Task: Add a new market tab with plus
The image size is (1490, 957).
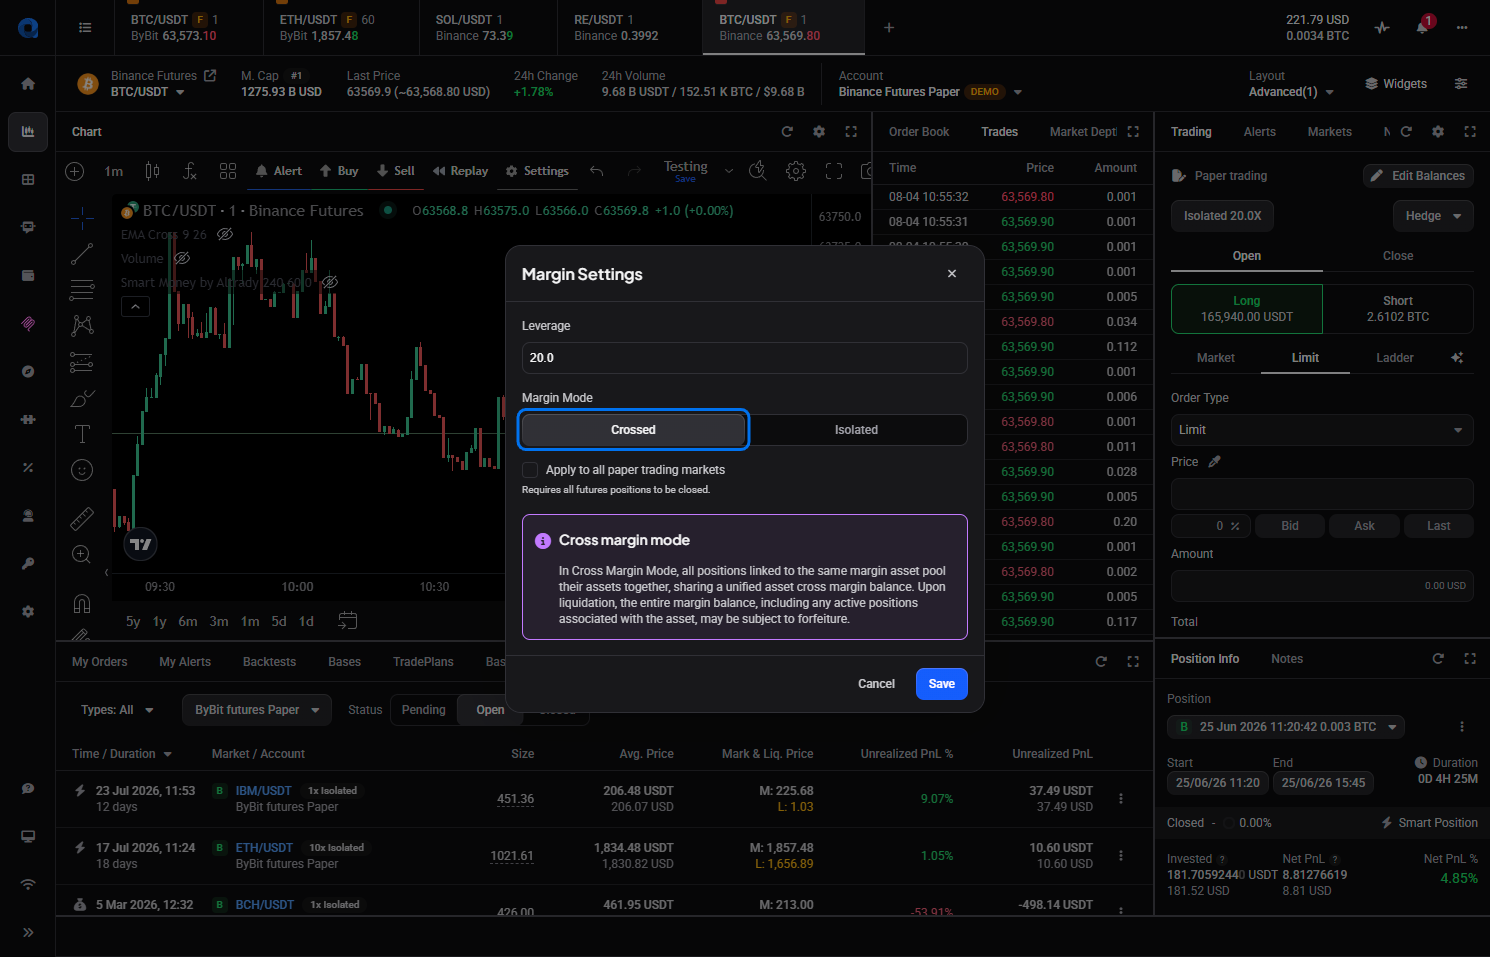Action: [889, 28]
